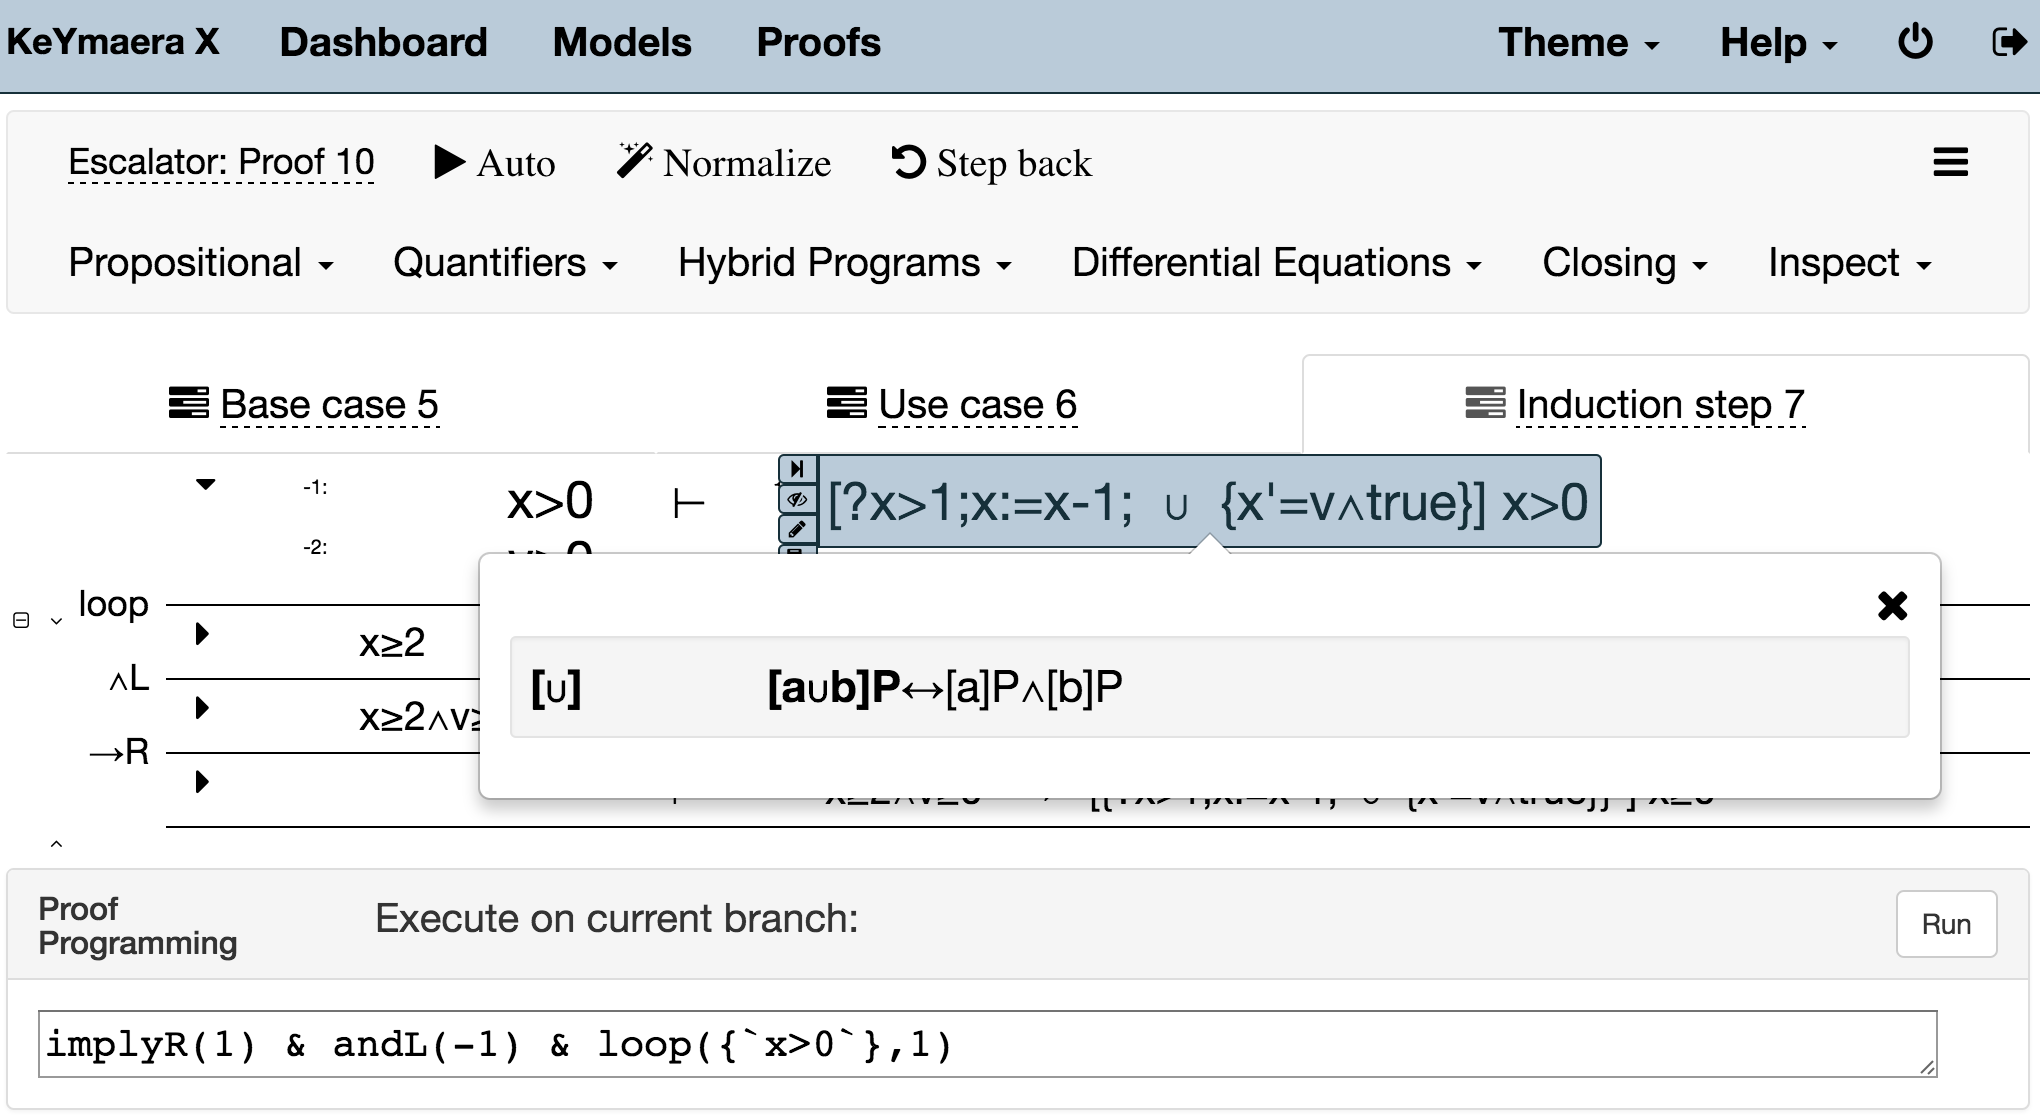Switch to the Base case 5 tab

328,405
